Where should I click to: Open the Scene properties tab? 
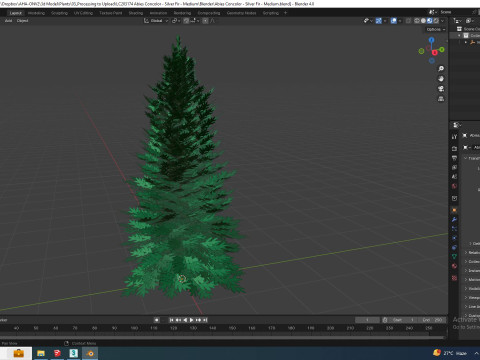pyautogui.click(x=454, y=177)
